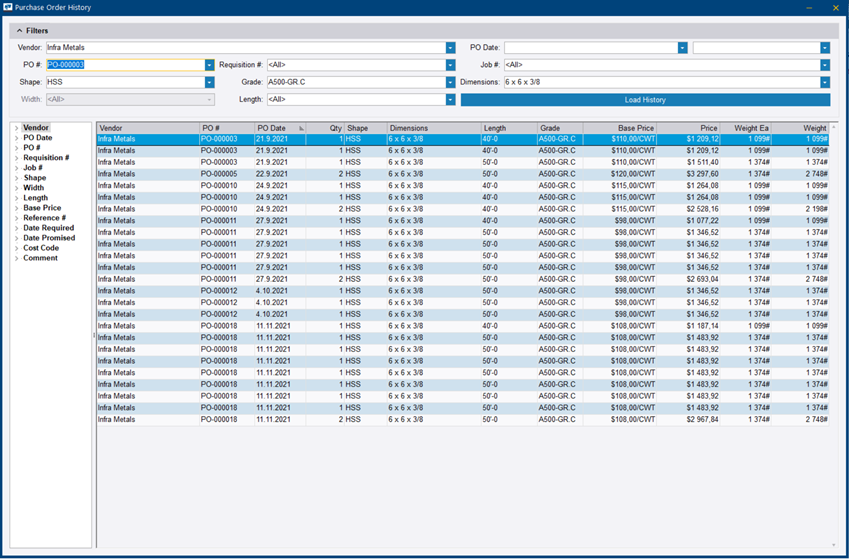
Task: Click the app icon in title bar
Action: [x=9, y=7]
